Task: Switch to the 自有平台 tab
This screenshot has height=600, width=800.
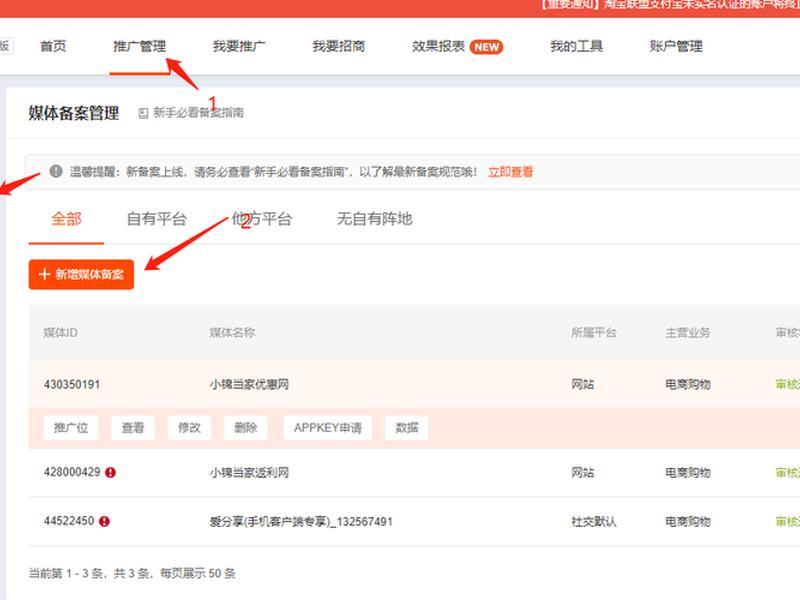Action: click(x=157, y=219)
